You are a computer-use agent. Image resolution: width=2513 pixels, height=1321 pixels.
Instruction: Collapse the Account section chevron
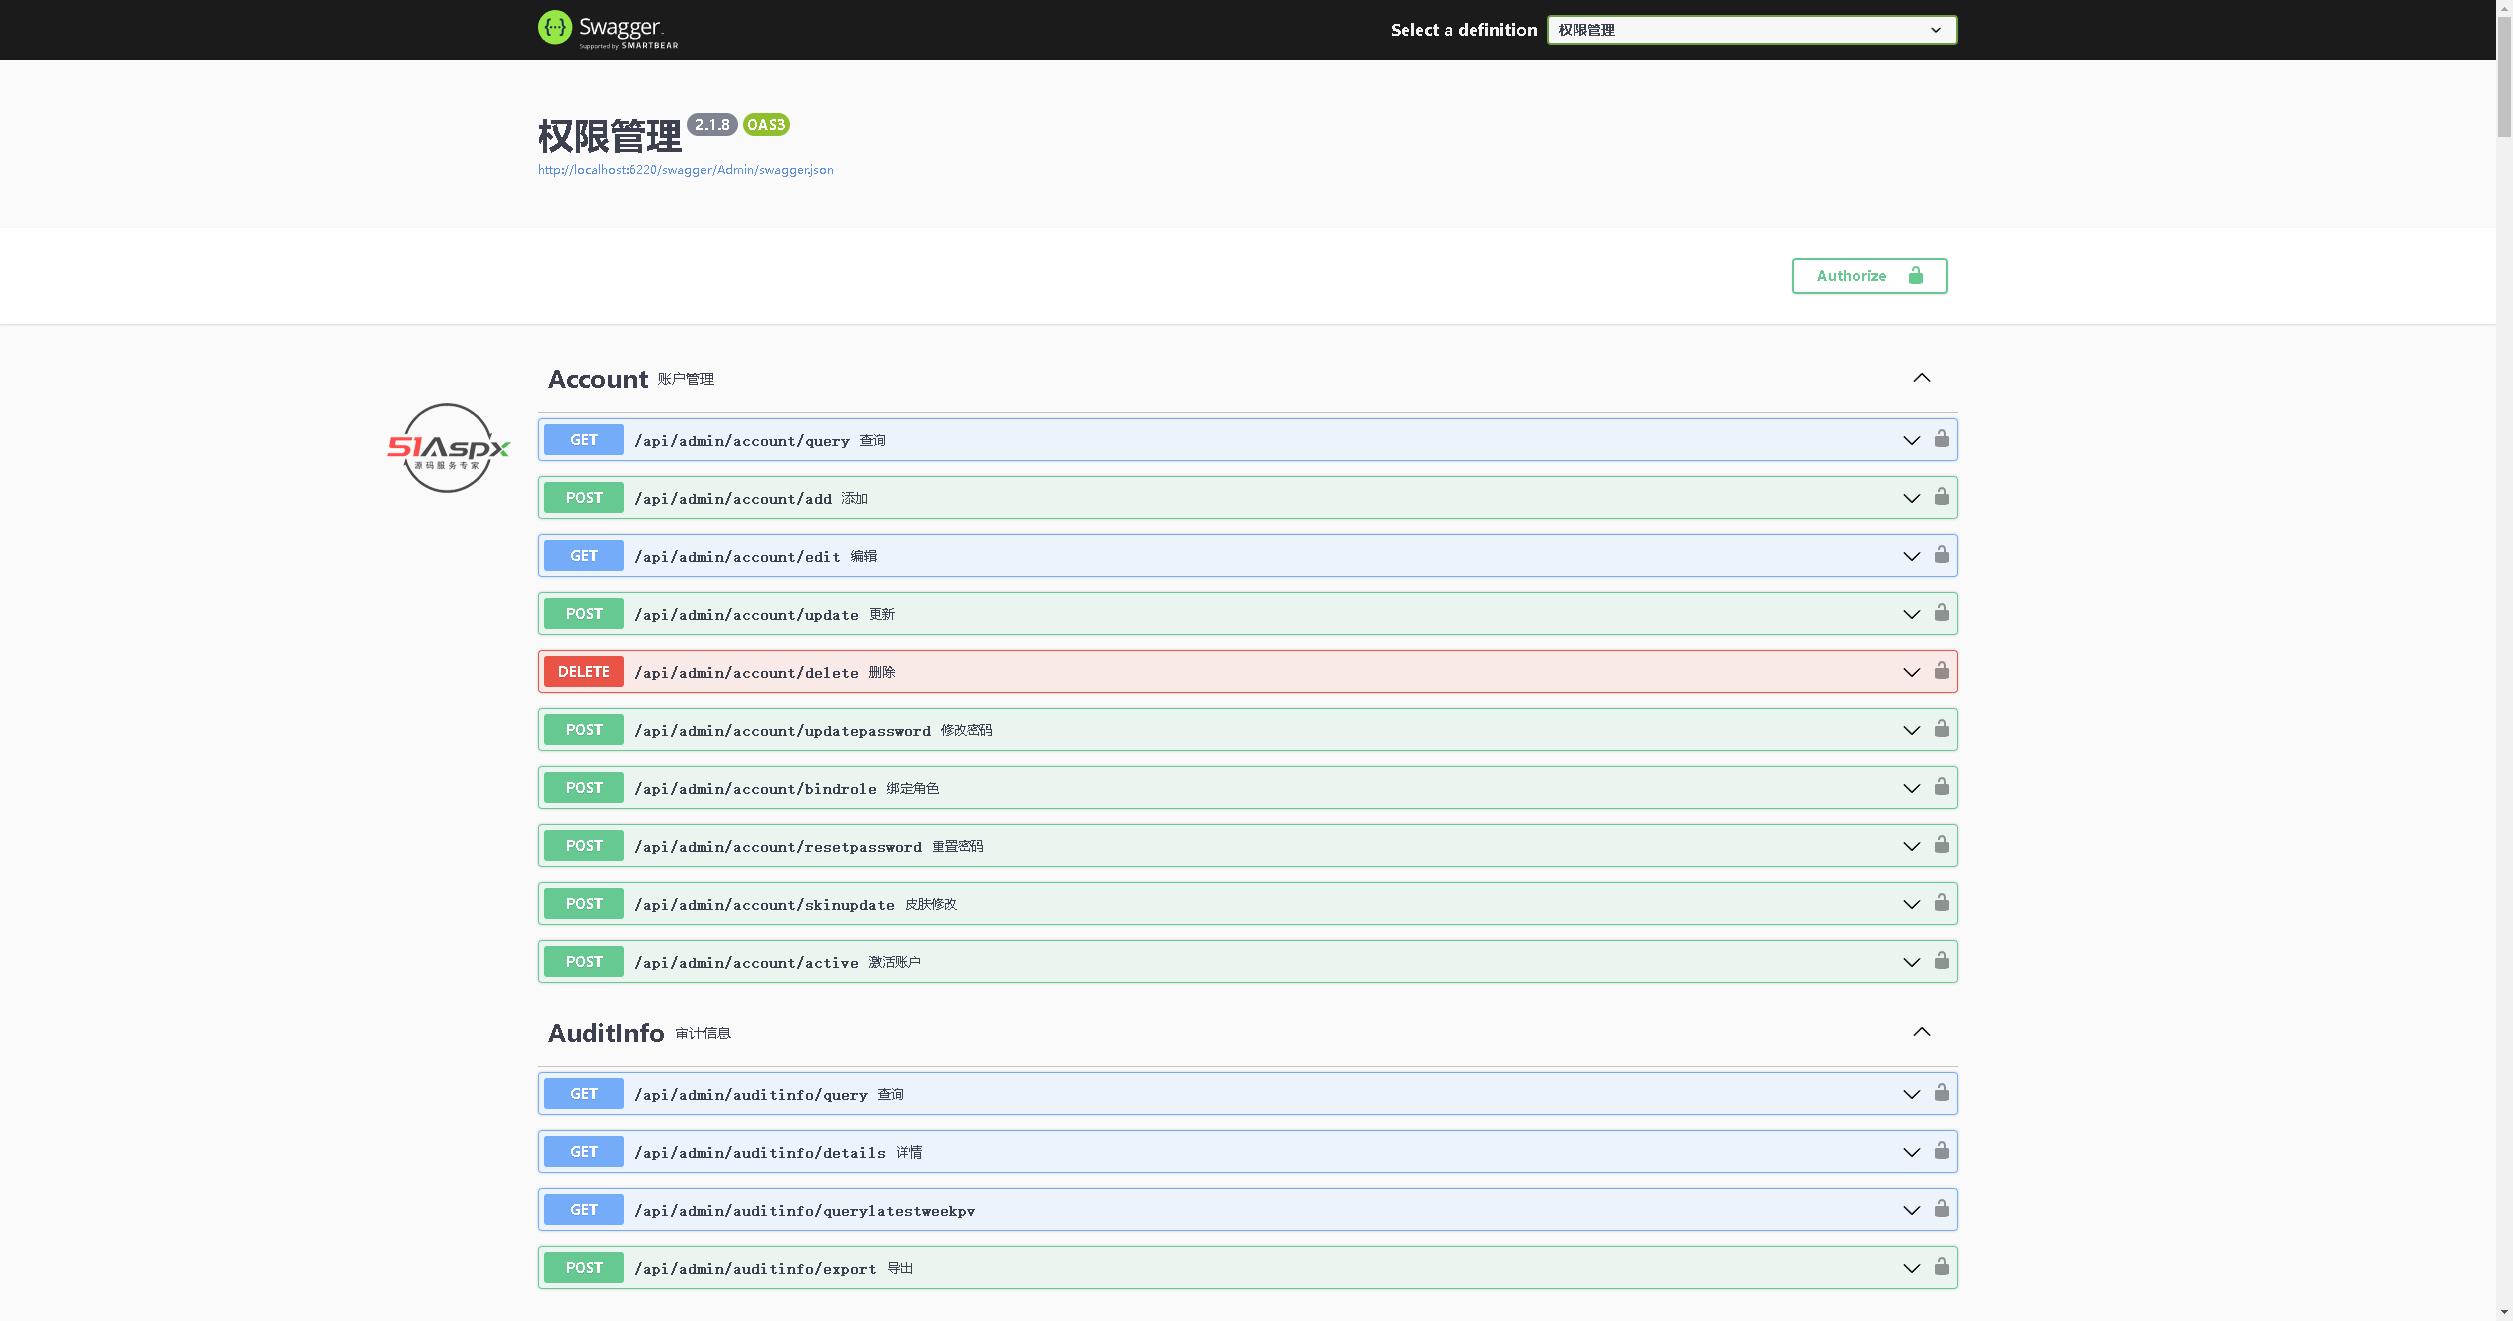point(1921,378)
